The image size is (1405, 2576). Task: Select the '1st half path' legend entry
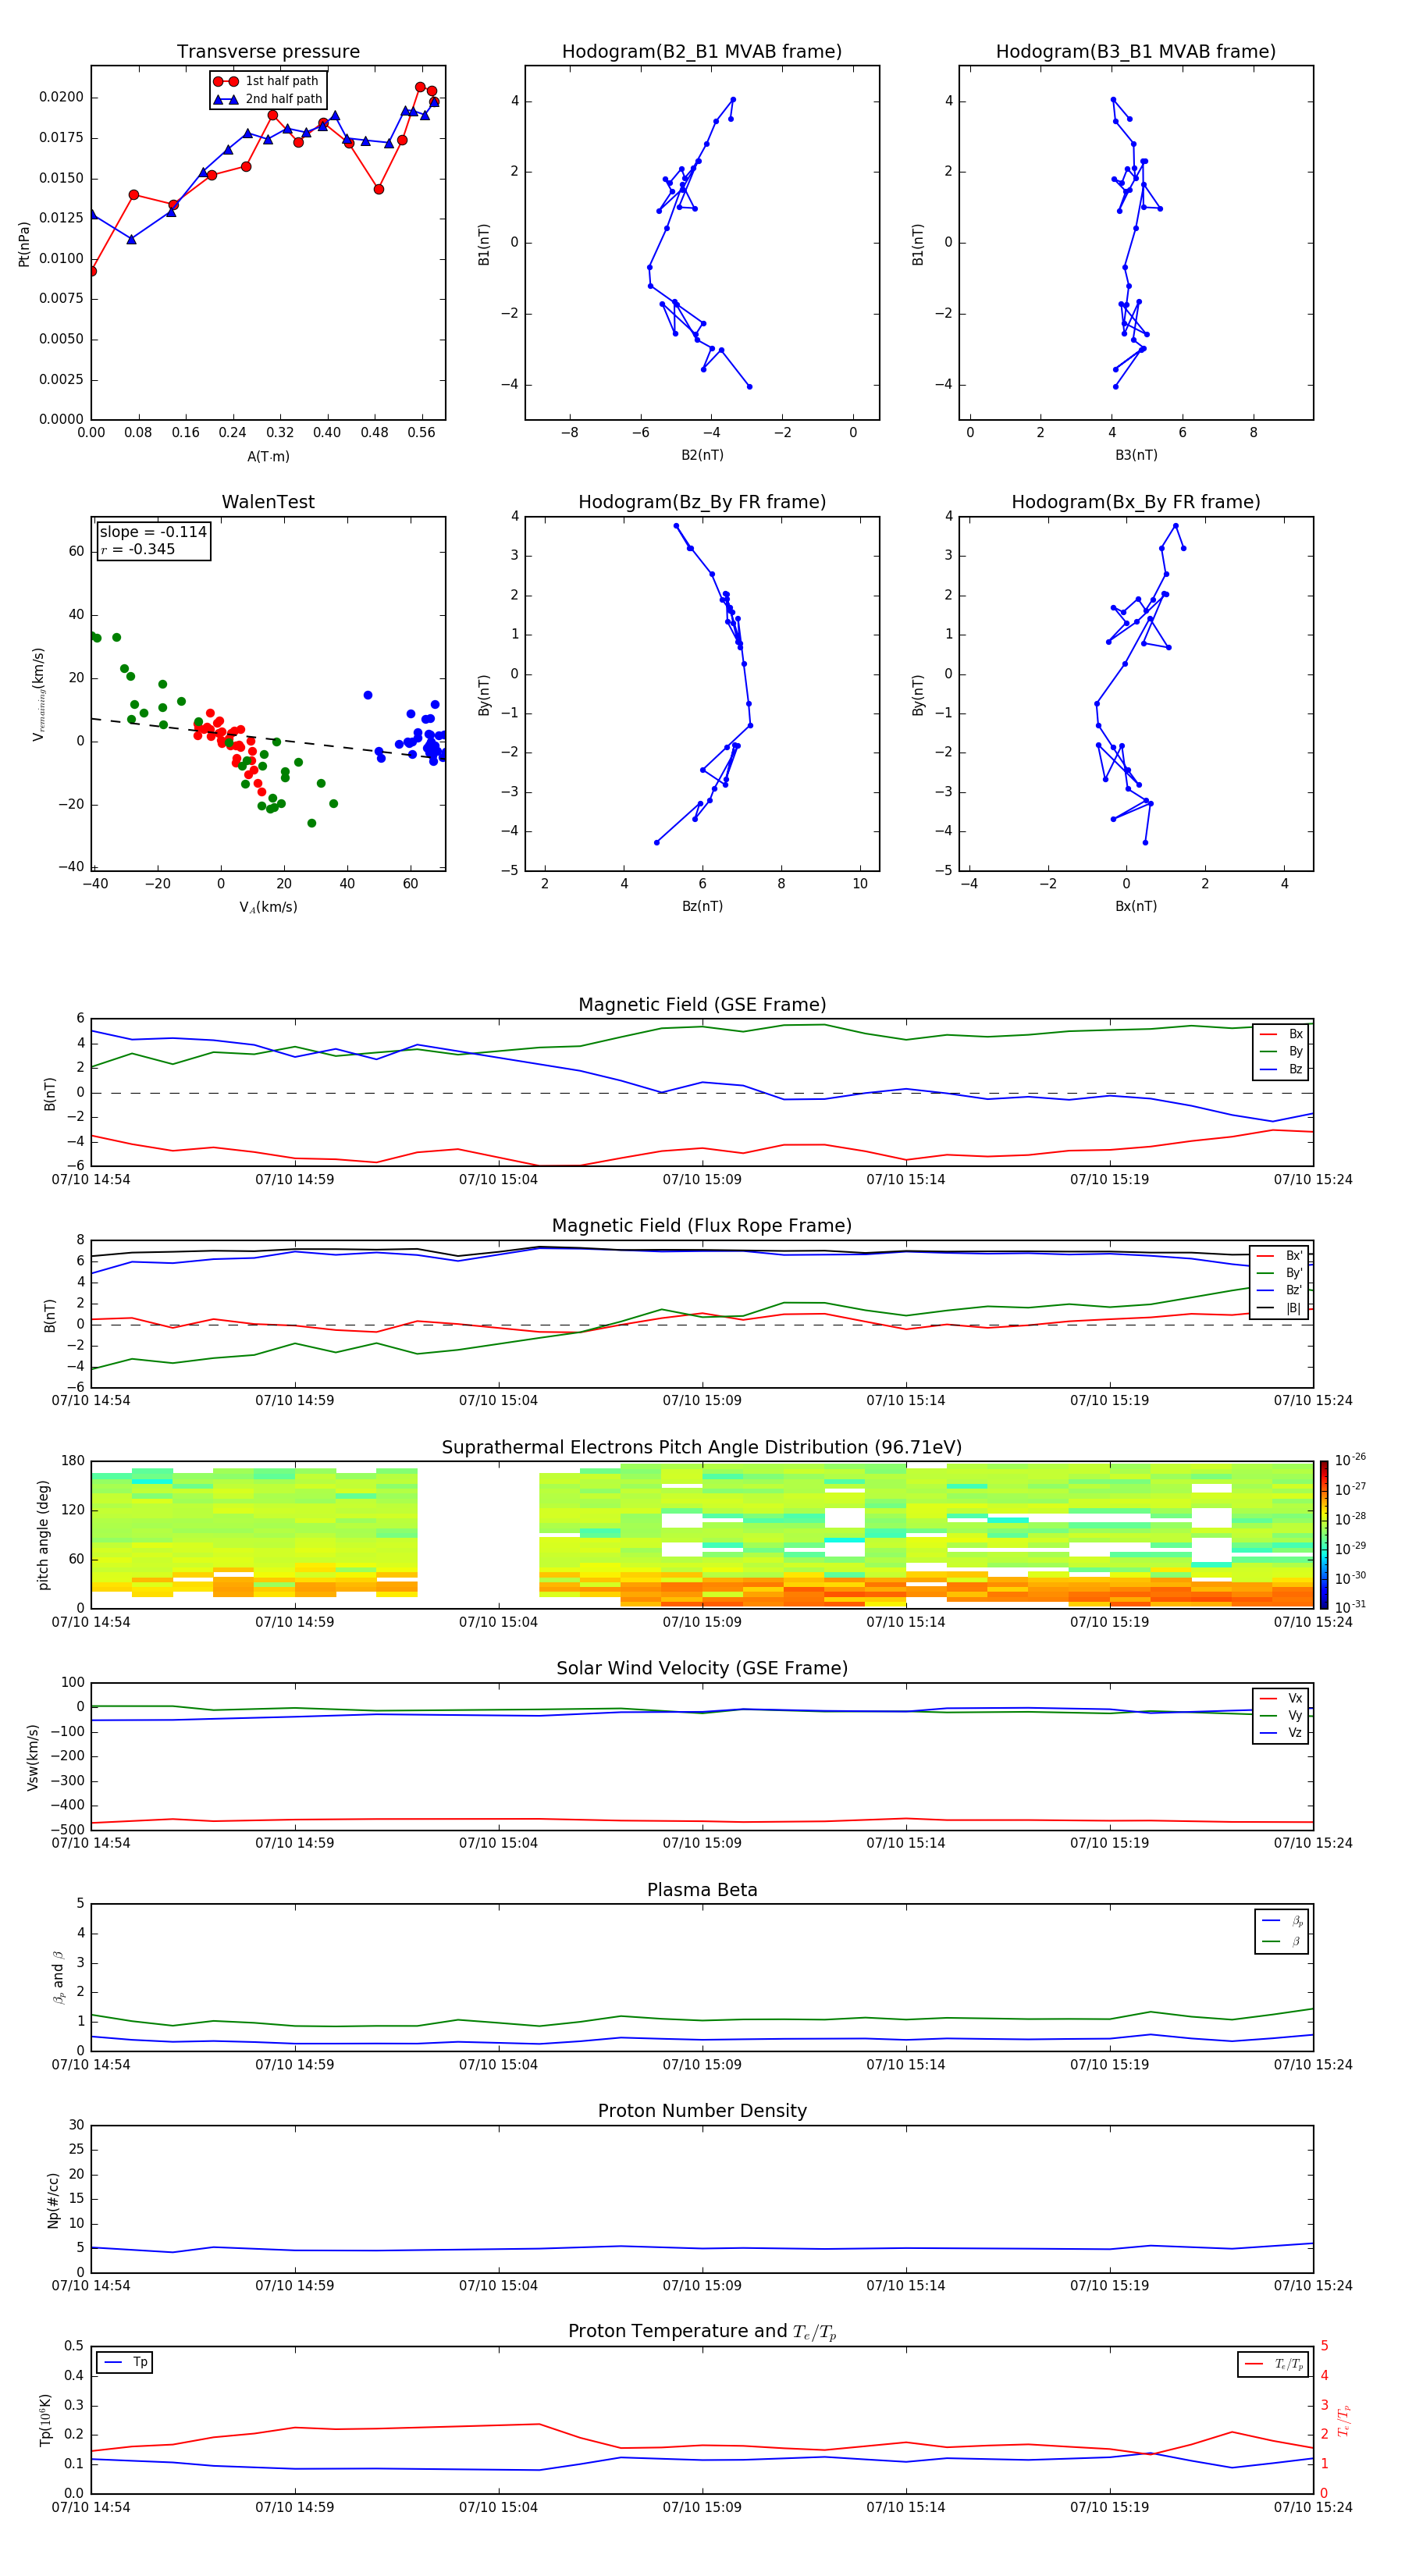click(268, 81)
